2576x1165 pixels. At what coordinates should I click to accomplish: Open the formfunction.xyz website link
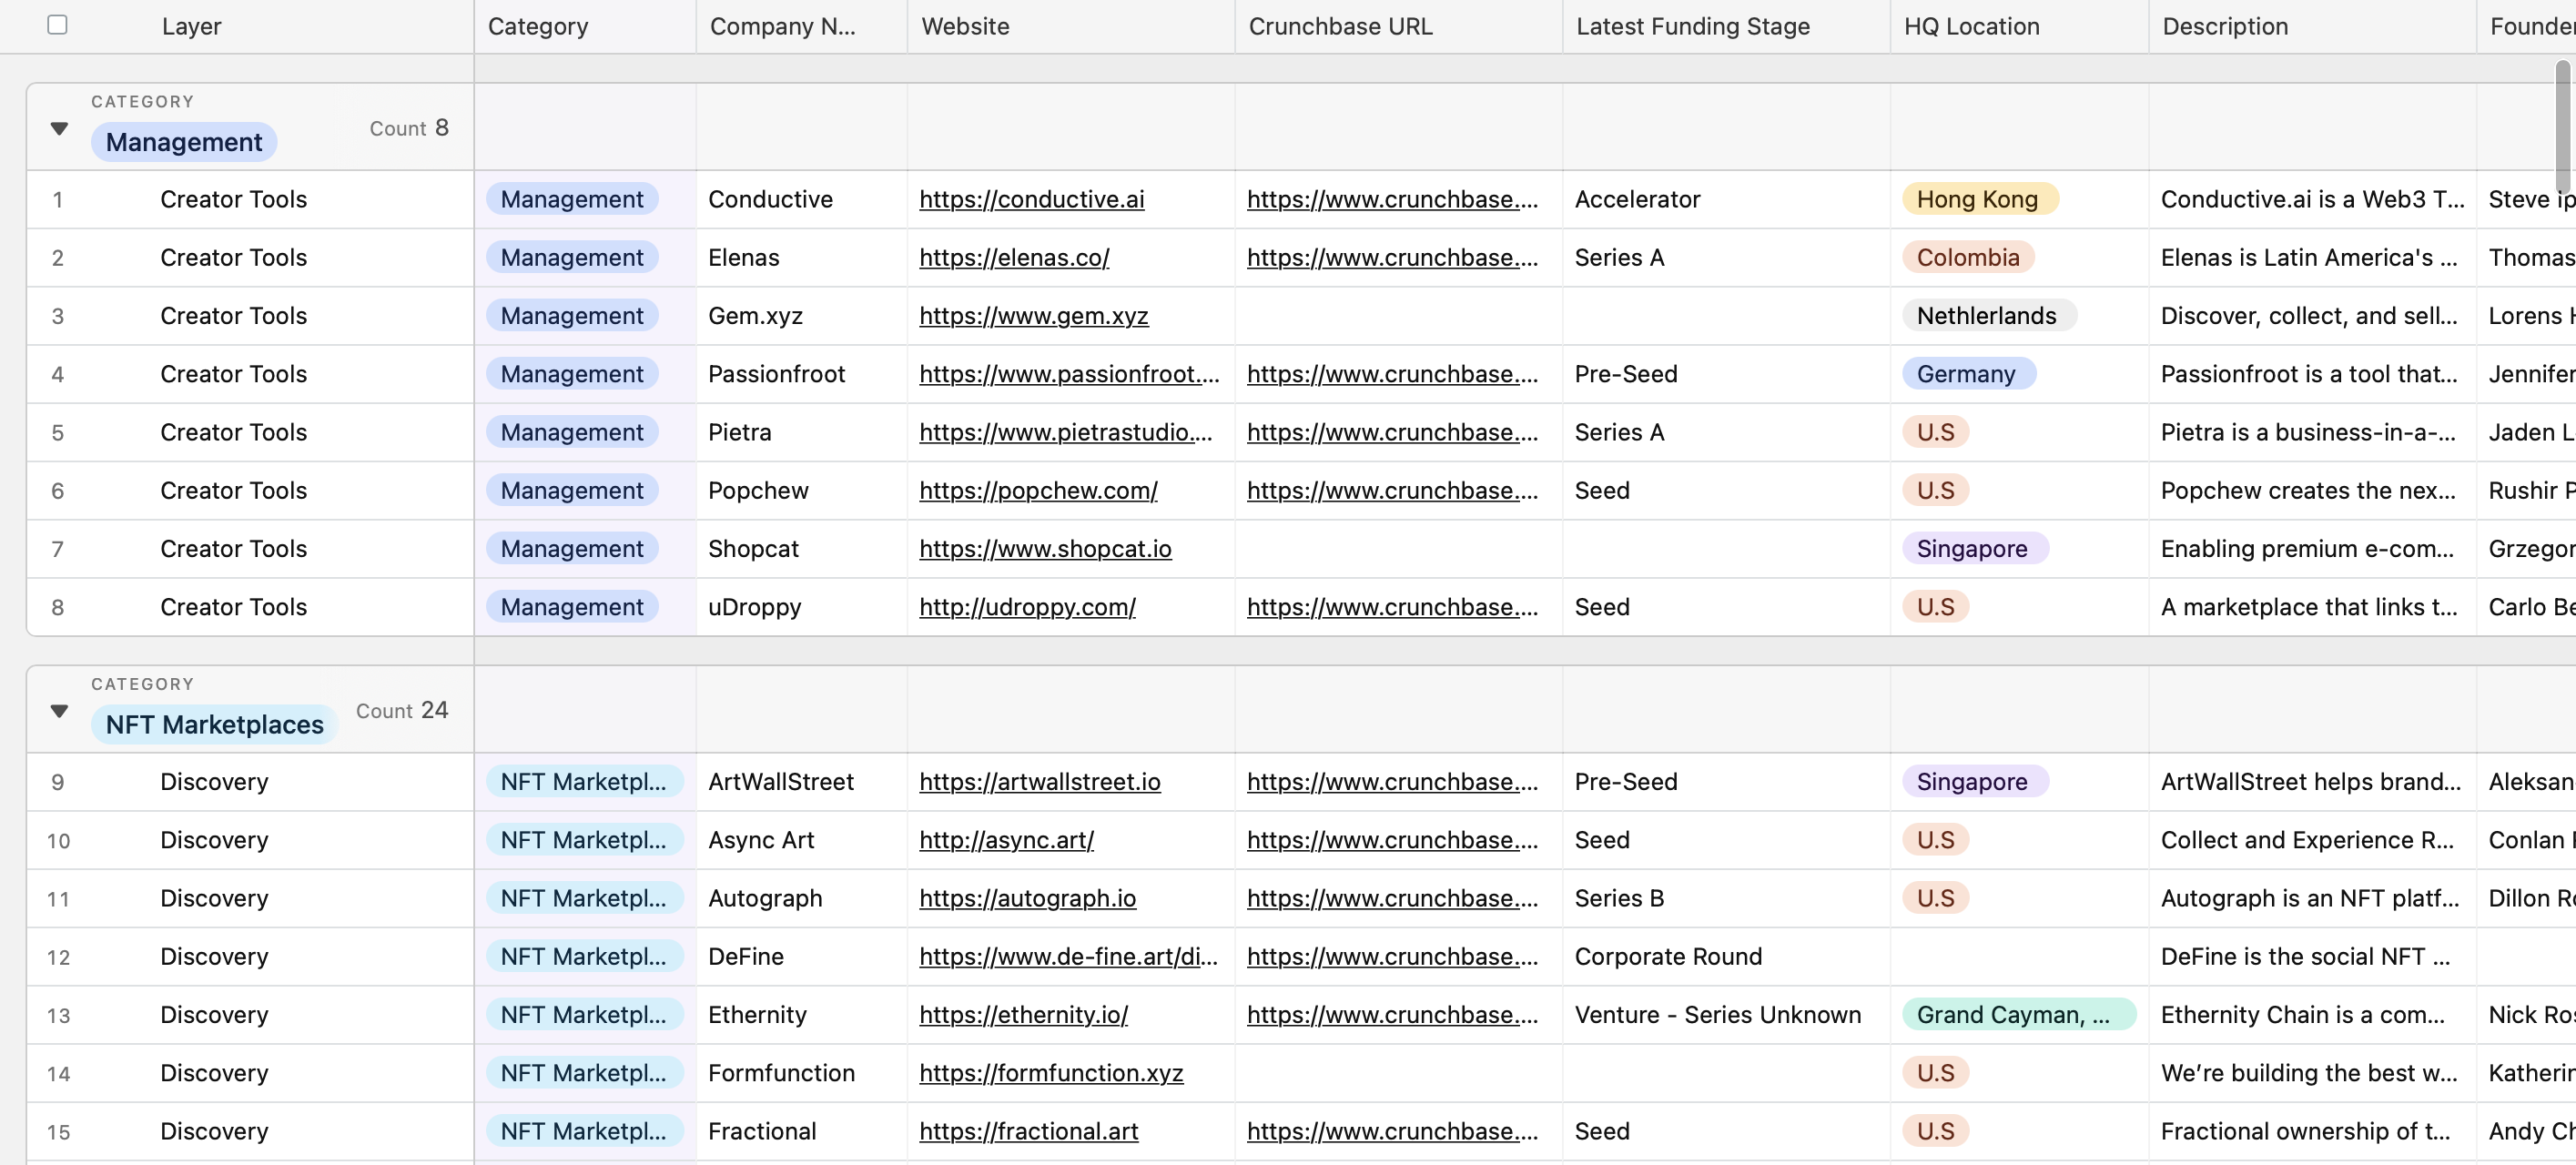(x=1050, y=1073)
